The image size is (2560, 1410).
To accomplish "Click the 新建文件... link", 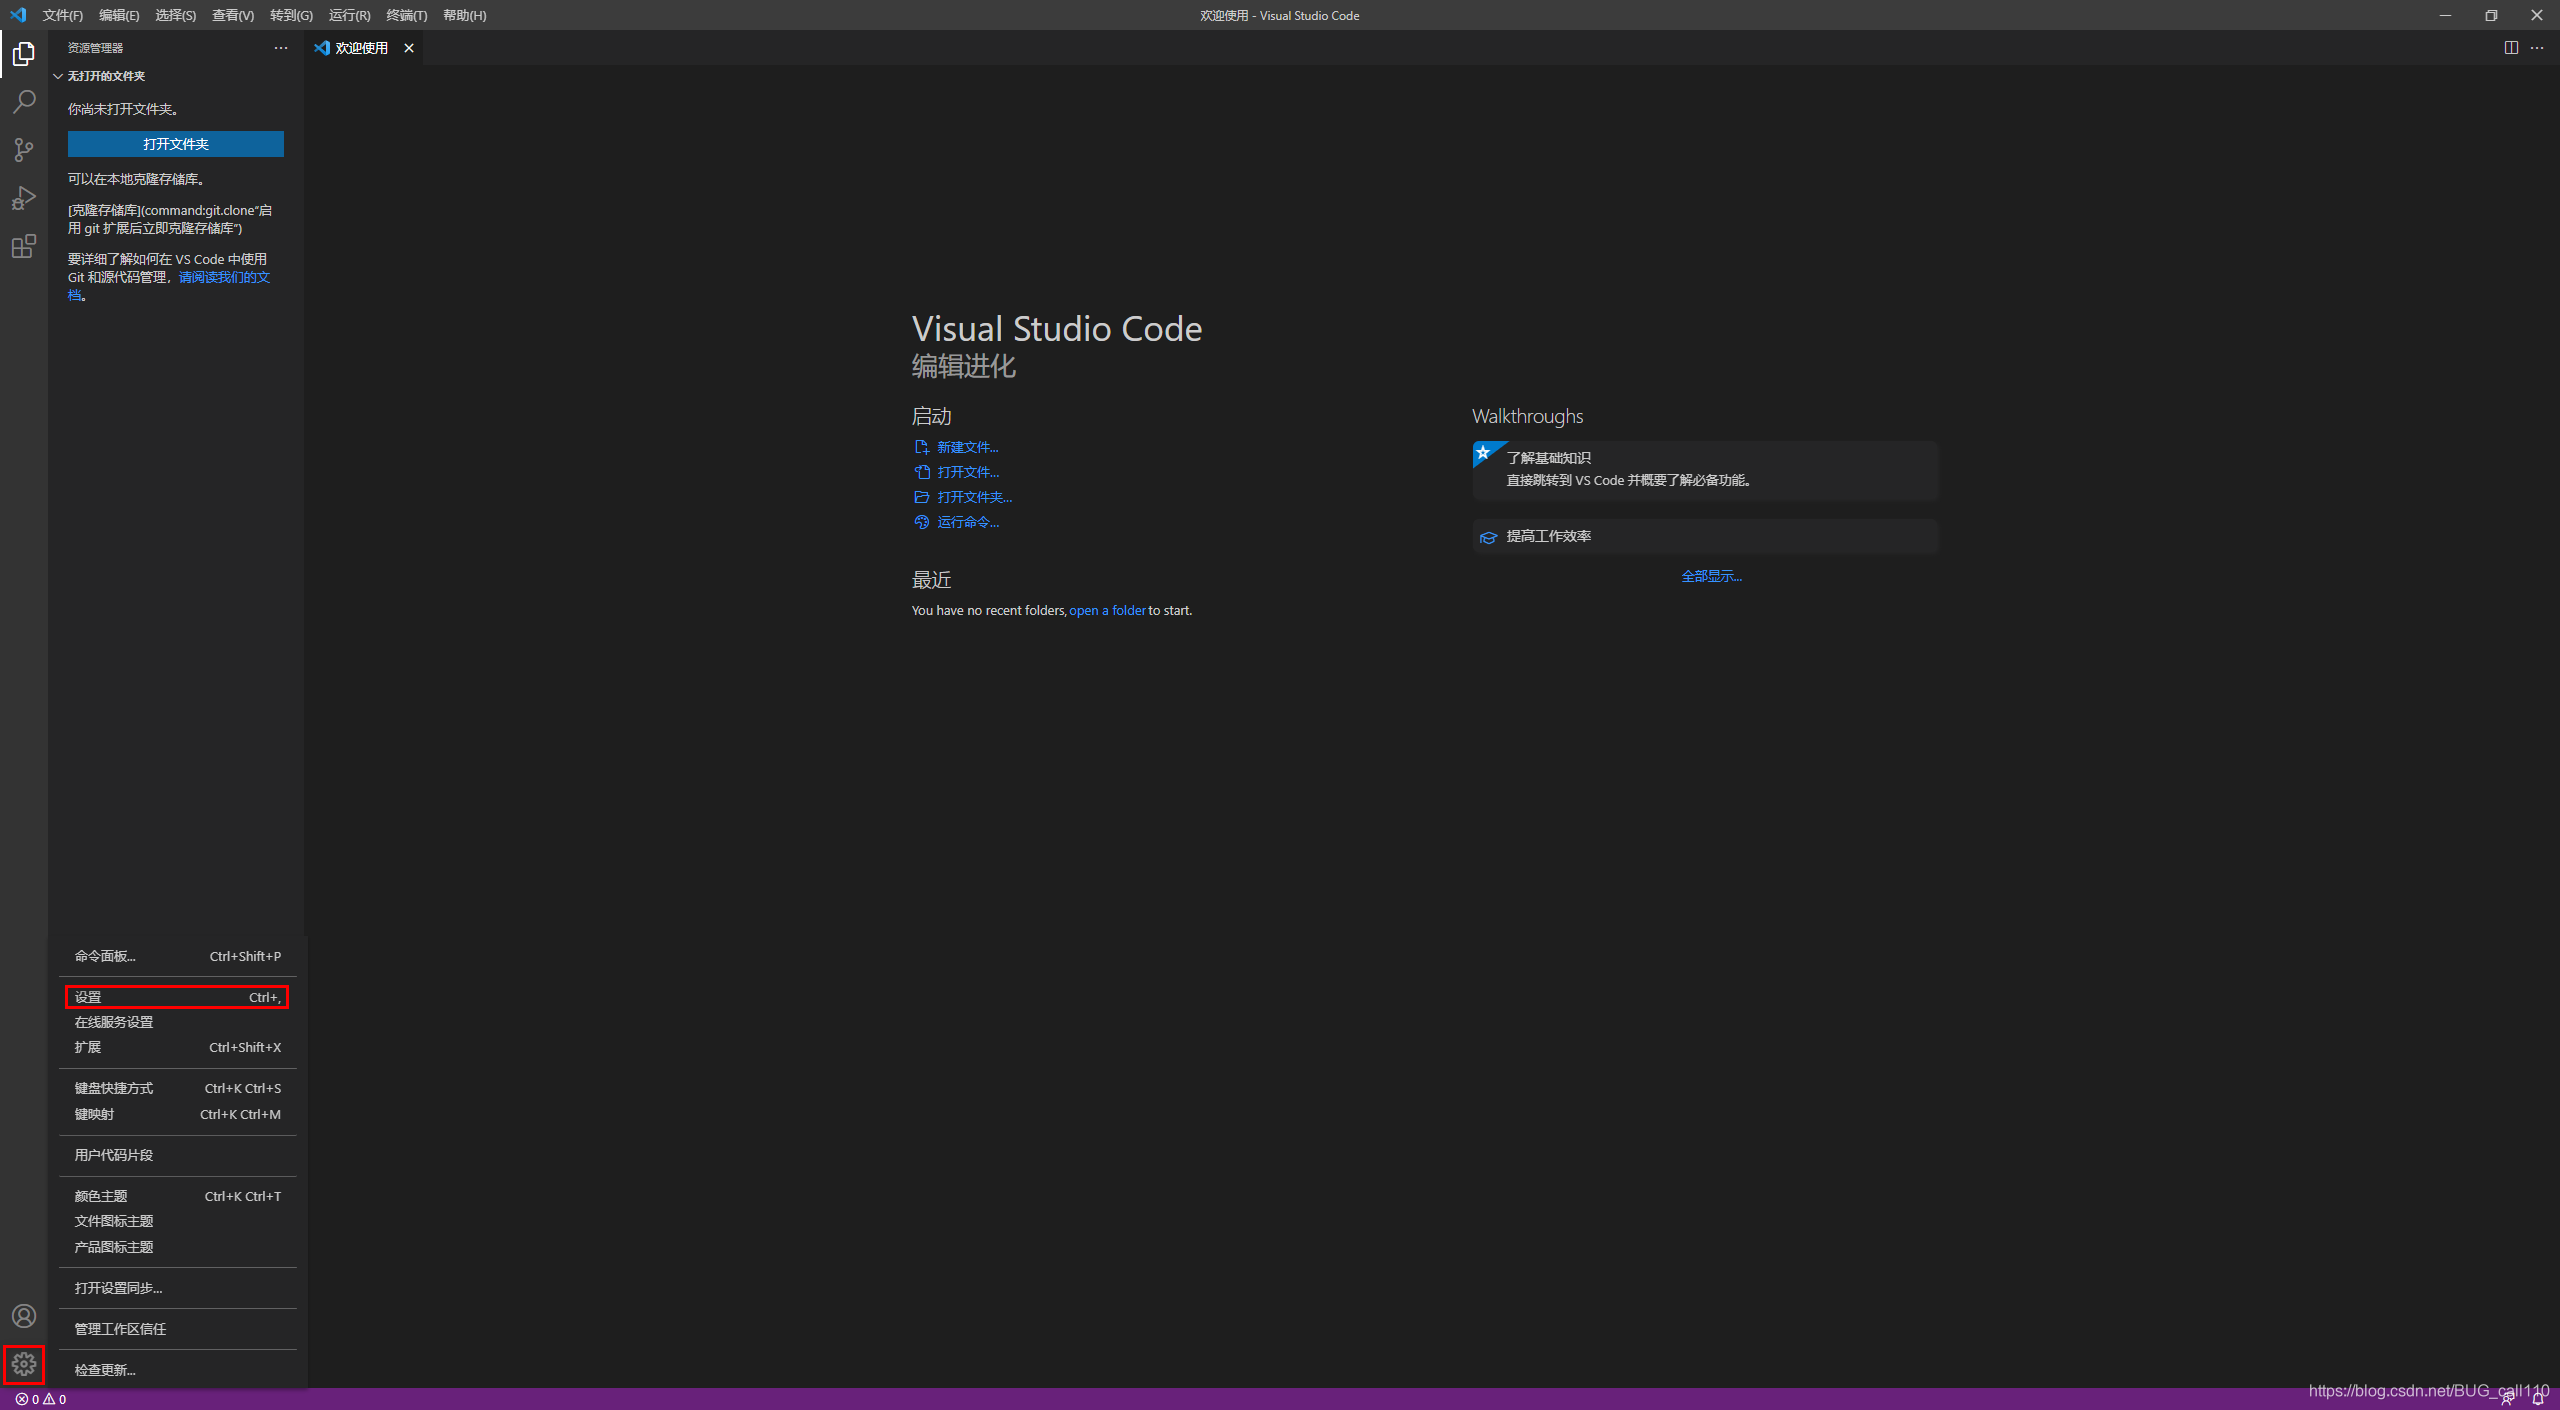I will (967, 447).
